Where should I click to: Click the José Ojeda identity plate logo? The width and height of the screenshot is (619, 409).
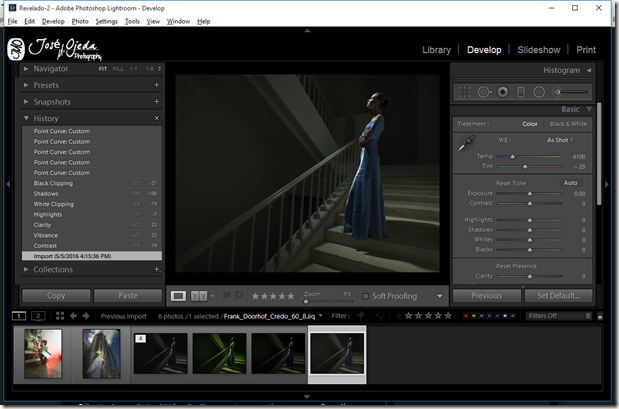click(54, 49)
